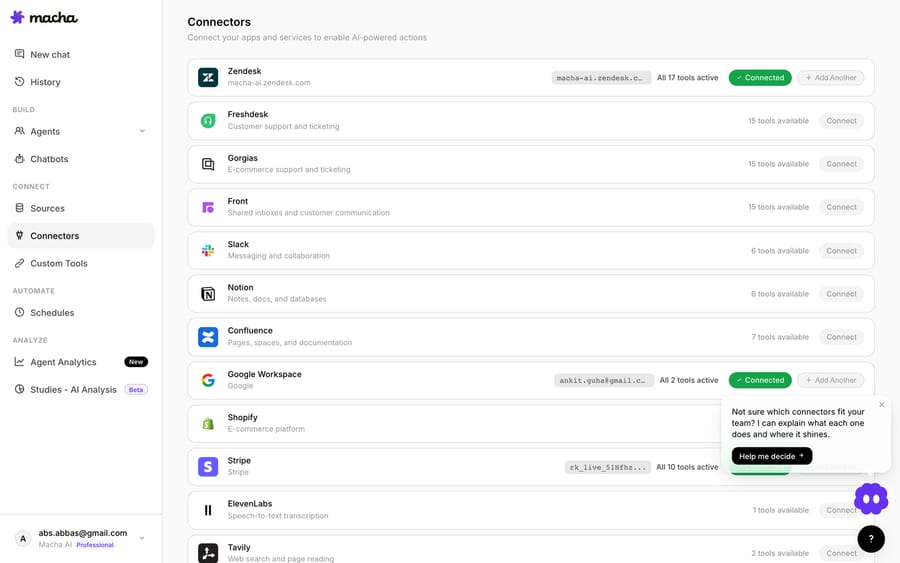Open Agent Analytics
The height and width of the screenshot is (563, 900).
pos(81,362)
